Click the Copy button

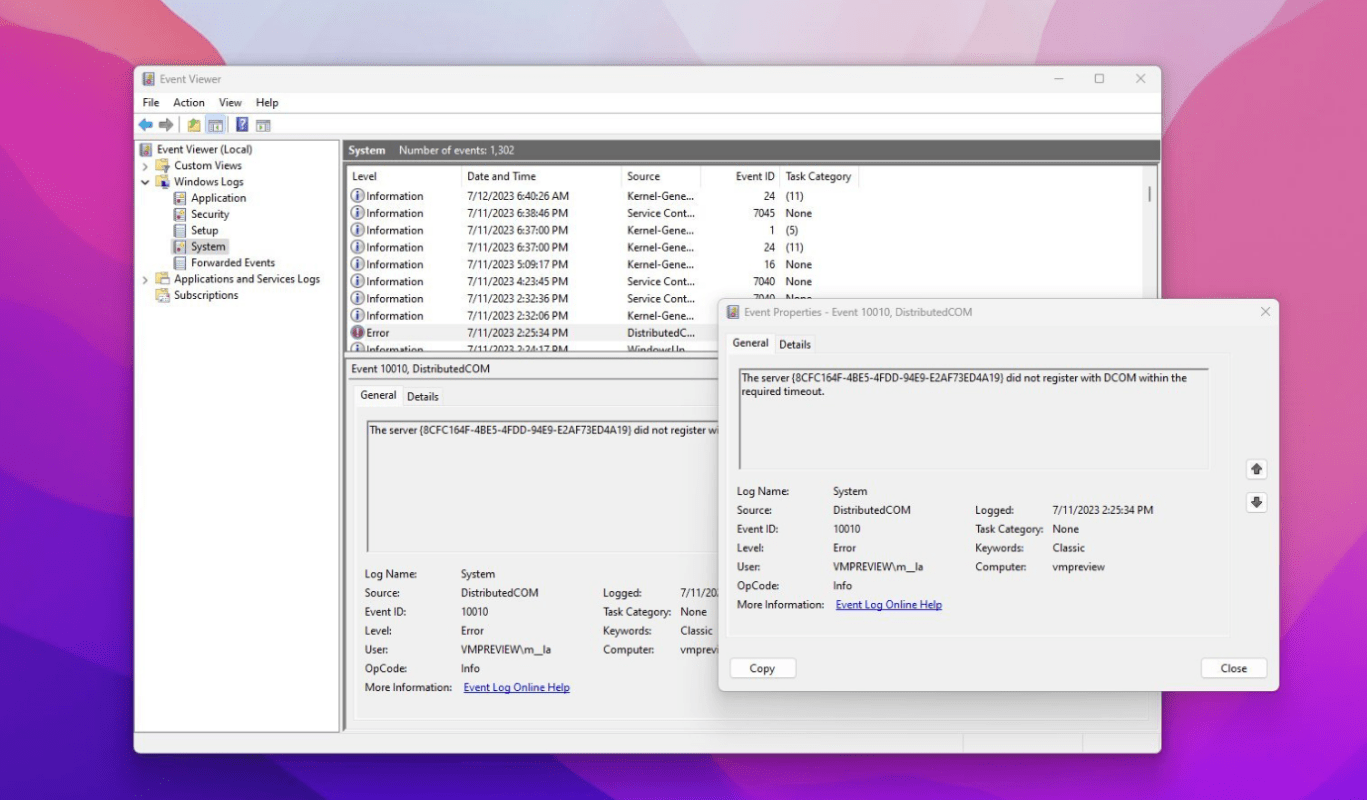coord(762,668)
